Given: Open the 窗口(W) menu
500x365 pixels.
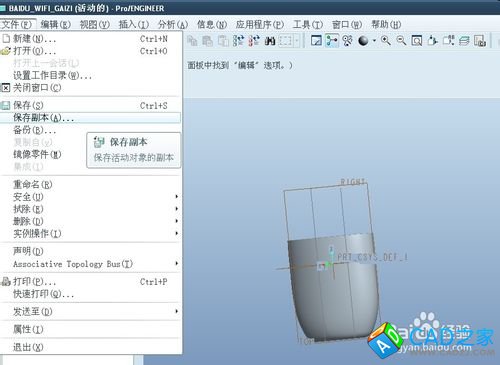Looking at the screenshot, I should [347, 24].
